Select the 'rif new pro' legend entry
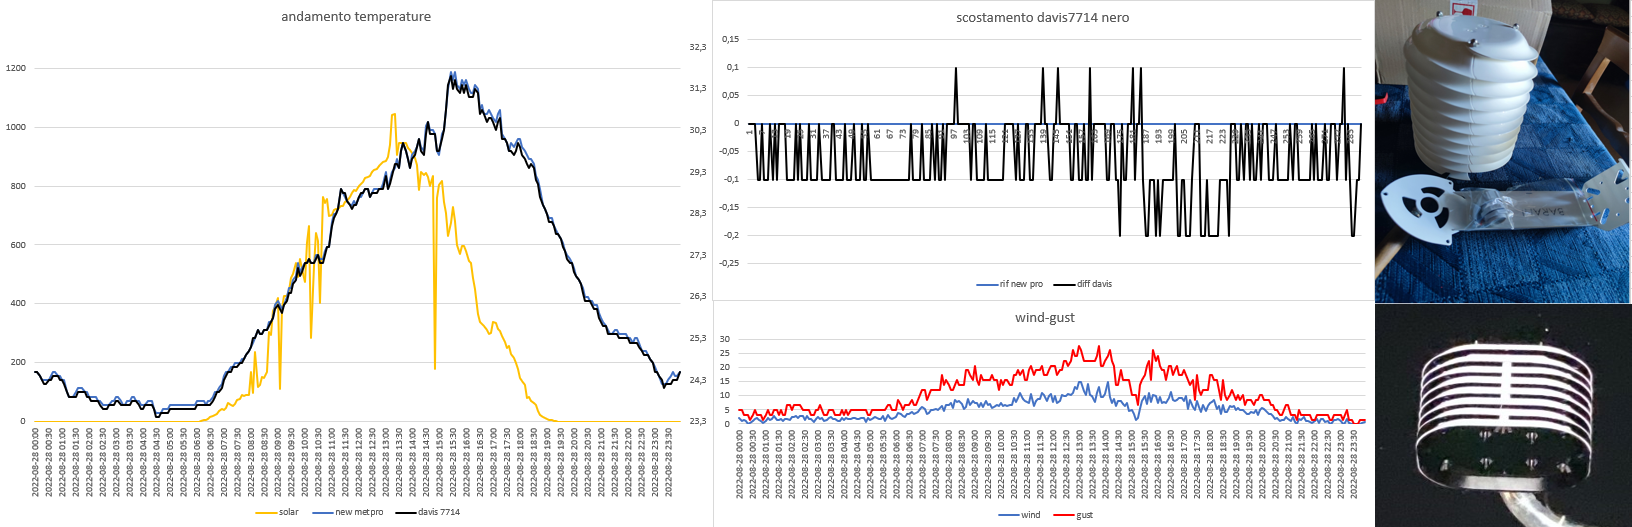Screen dimensions: 1632x527 1020,284
